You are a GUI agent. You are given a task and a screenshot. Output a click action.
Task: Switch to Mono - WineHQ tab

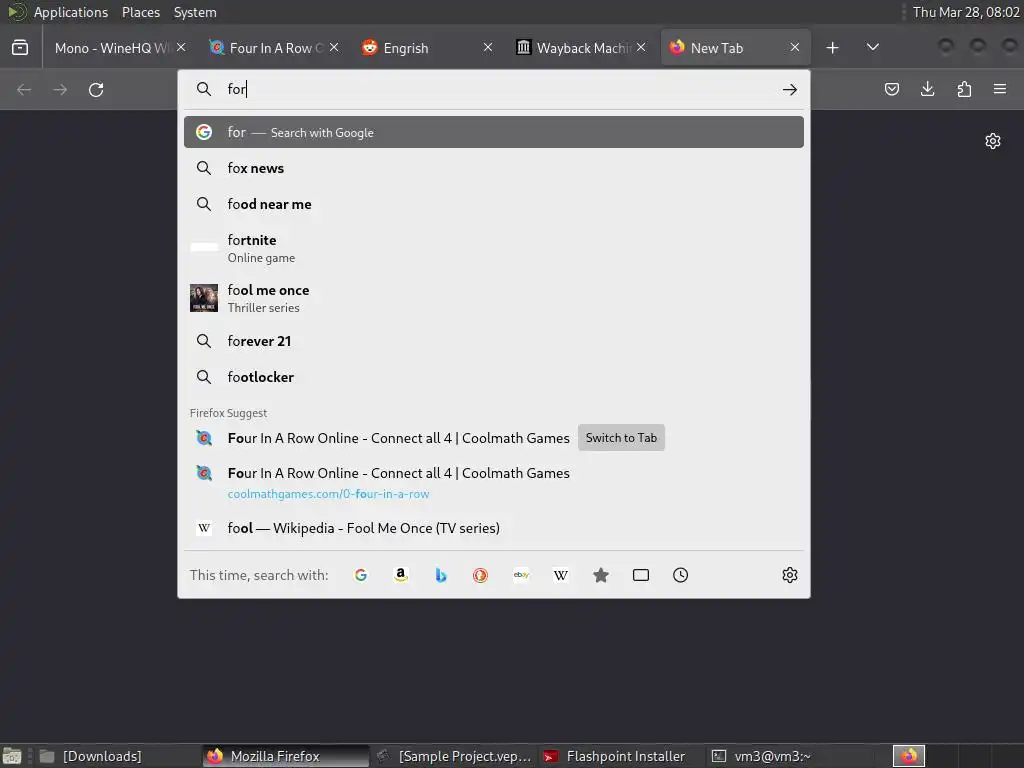click(x=111, y=48)
